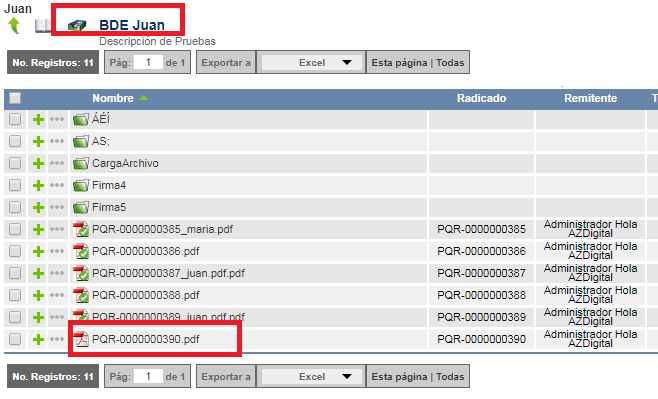Click the bottom page number input field
This screenshot has height=399, width=658.
click(x=148, y=376)
